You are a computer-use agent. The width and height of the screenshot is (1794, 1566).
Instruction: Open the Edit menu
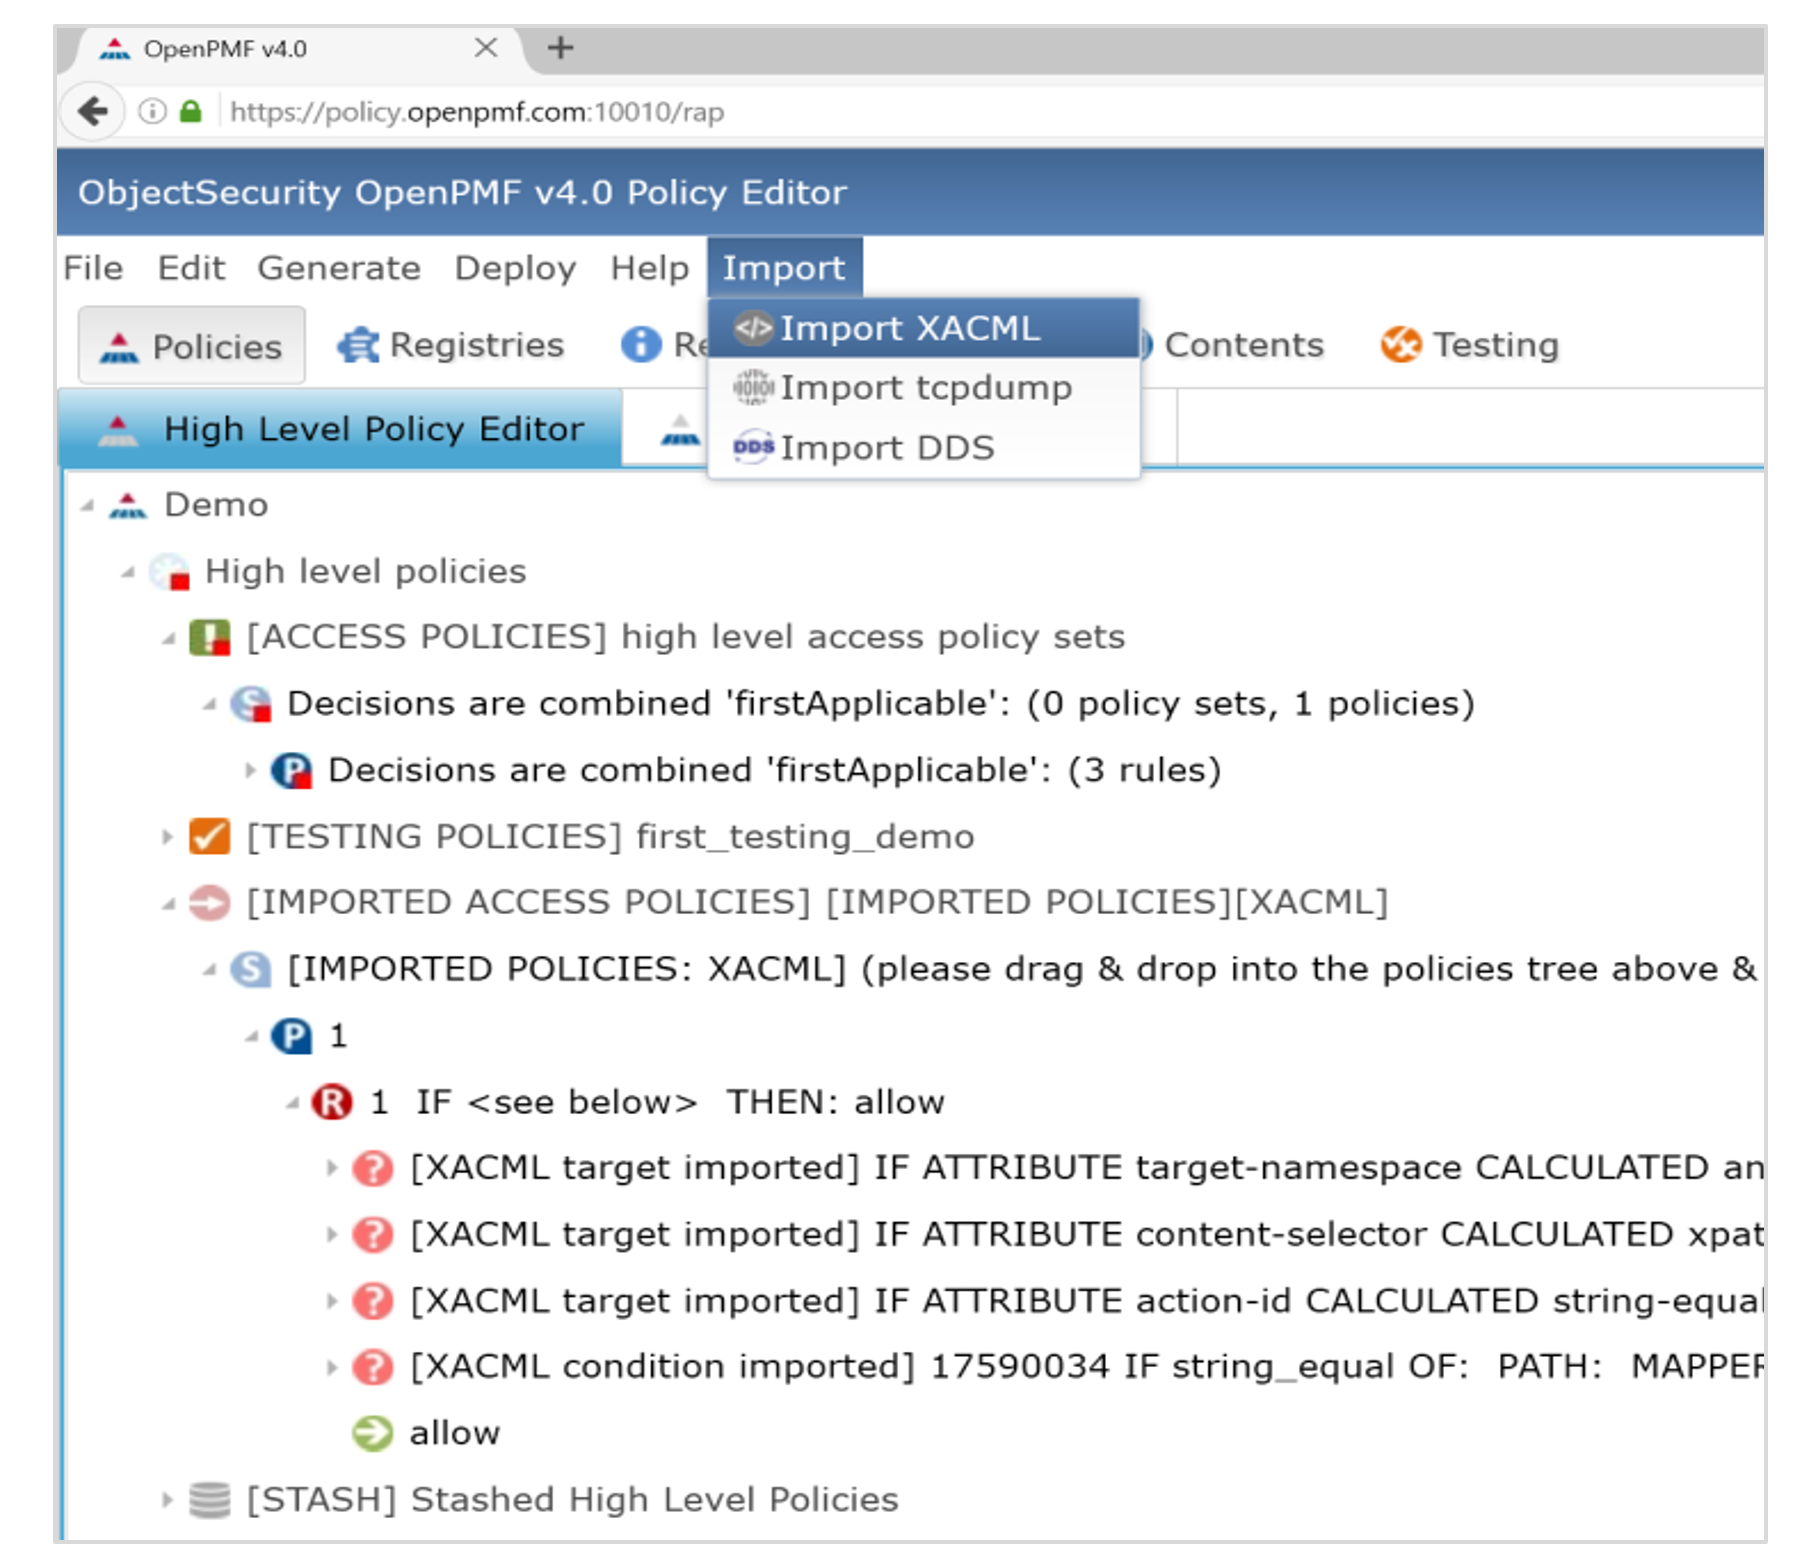191,268
